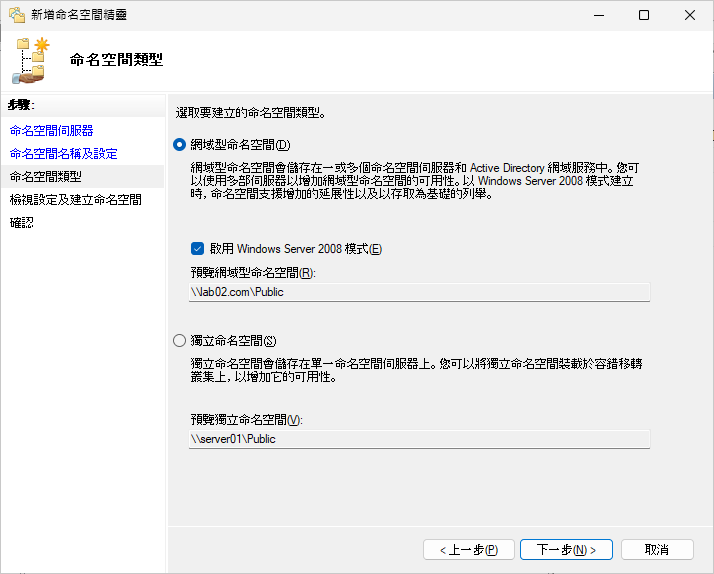
Task: Go to the 命名空間名稱及設定 step
Action: coord(63,153)
